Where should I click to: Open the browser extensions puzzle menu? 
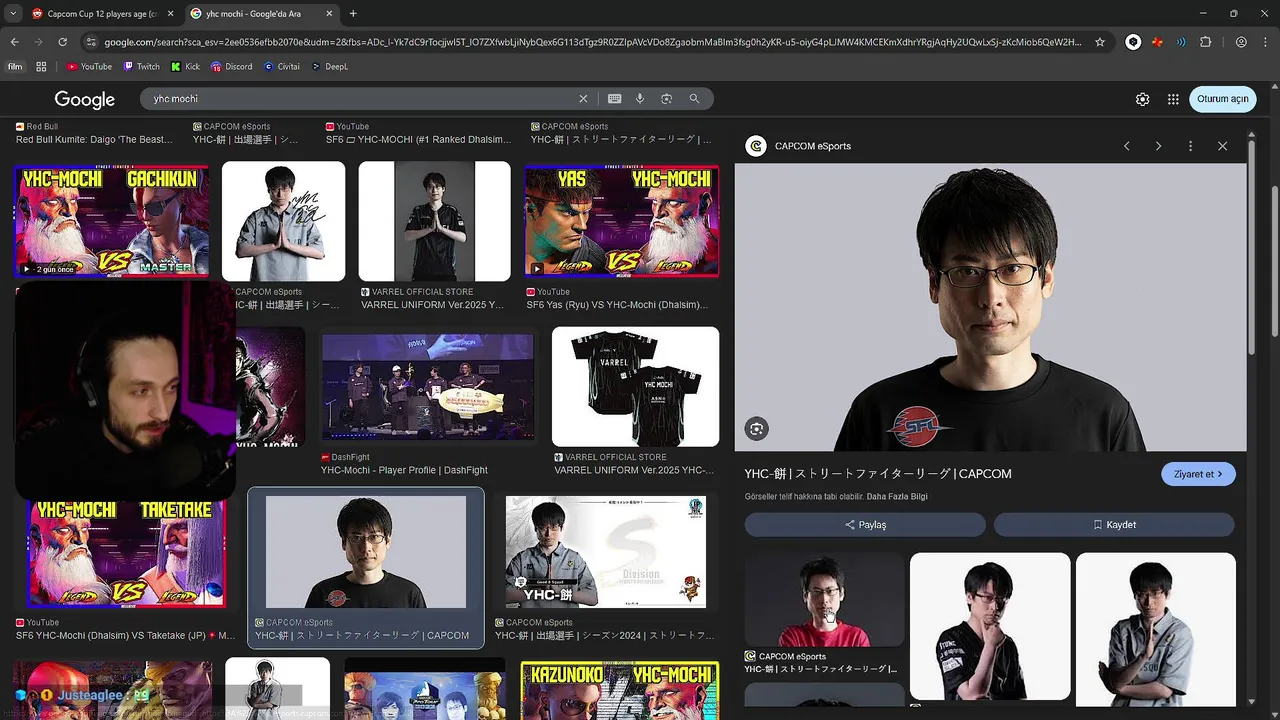pyautogui.click(x=1205, y=42)
